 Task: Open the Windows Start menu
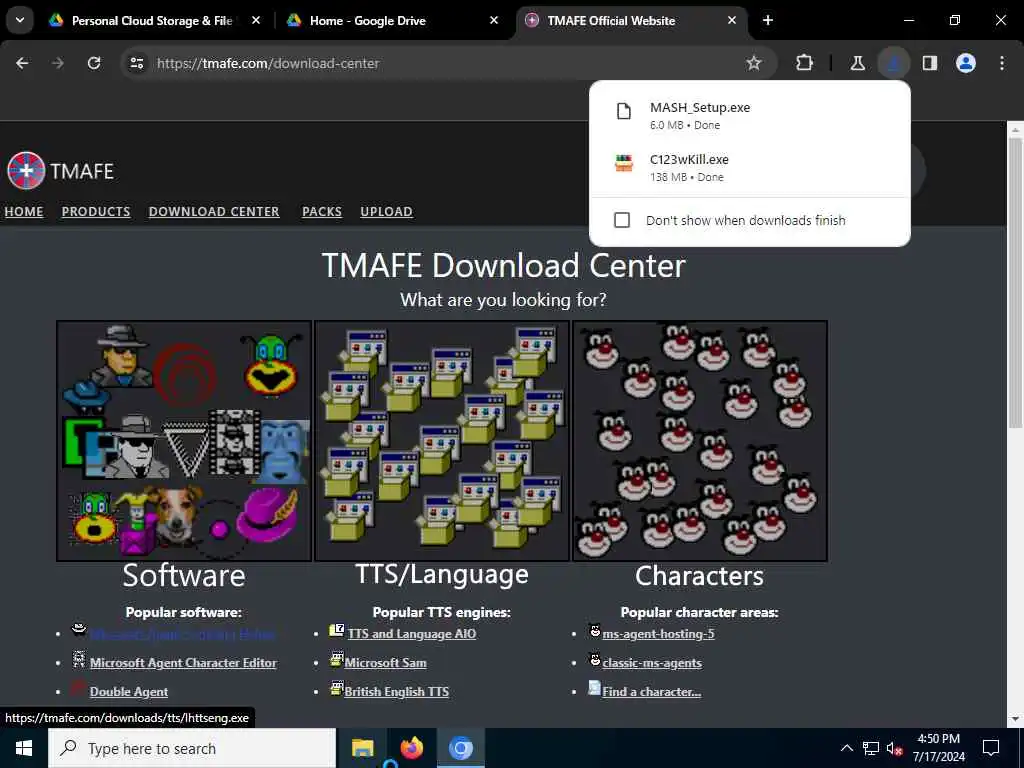(24, 748)
